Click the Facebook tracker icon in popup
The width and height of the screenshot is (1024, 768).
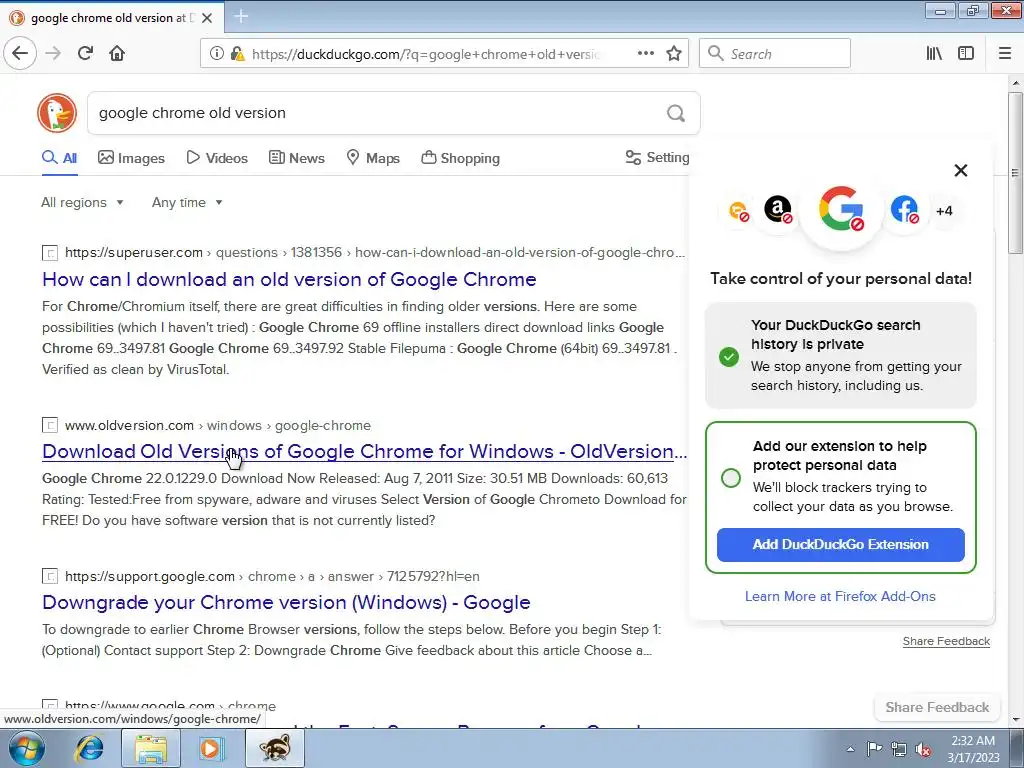click(x=904, y=210)
